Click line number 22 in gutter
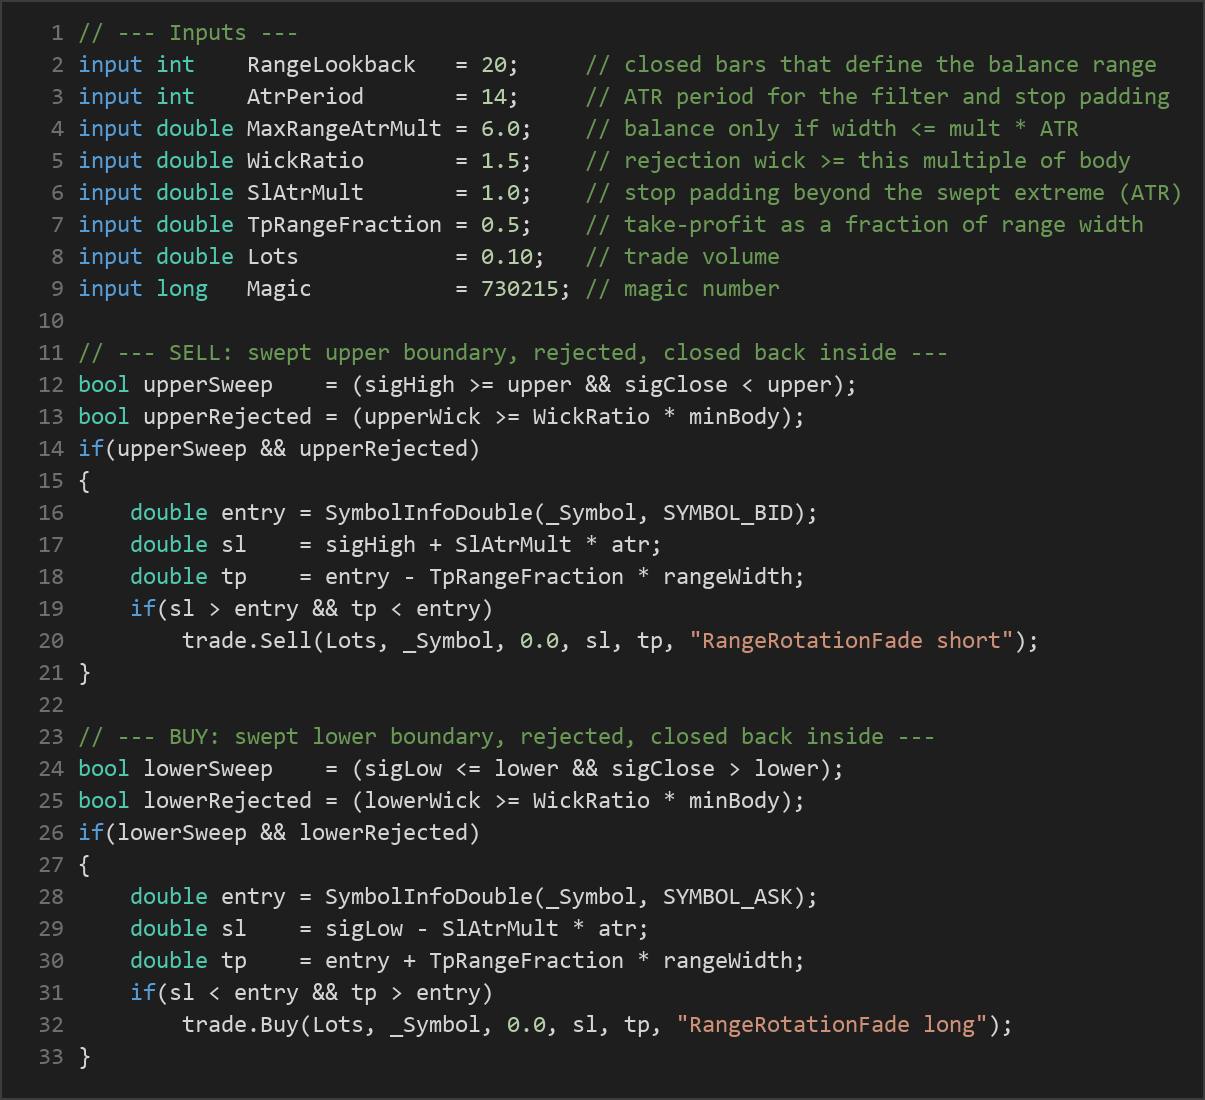 coord(51,705)
